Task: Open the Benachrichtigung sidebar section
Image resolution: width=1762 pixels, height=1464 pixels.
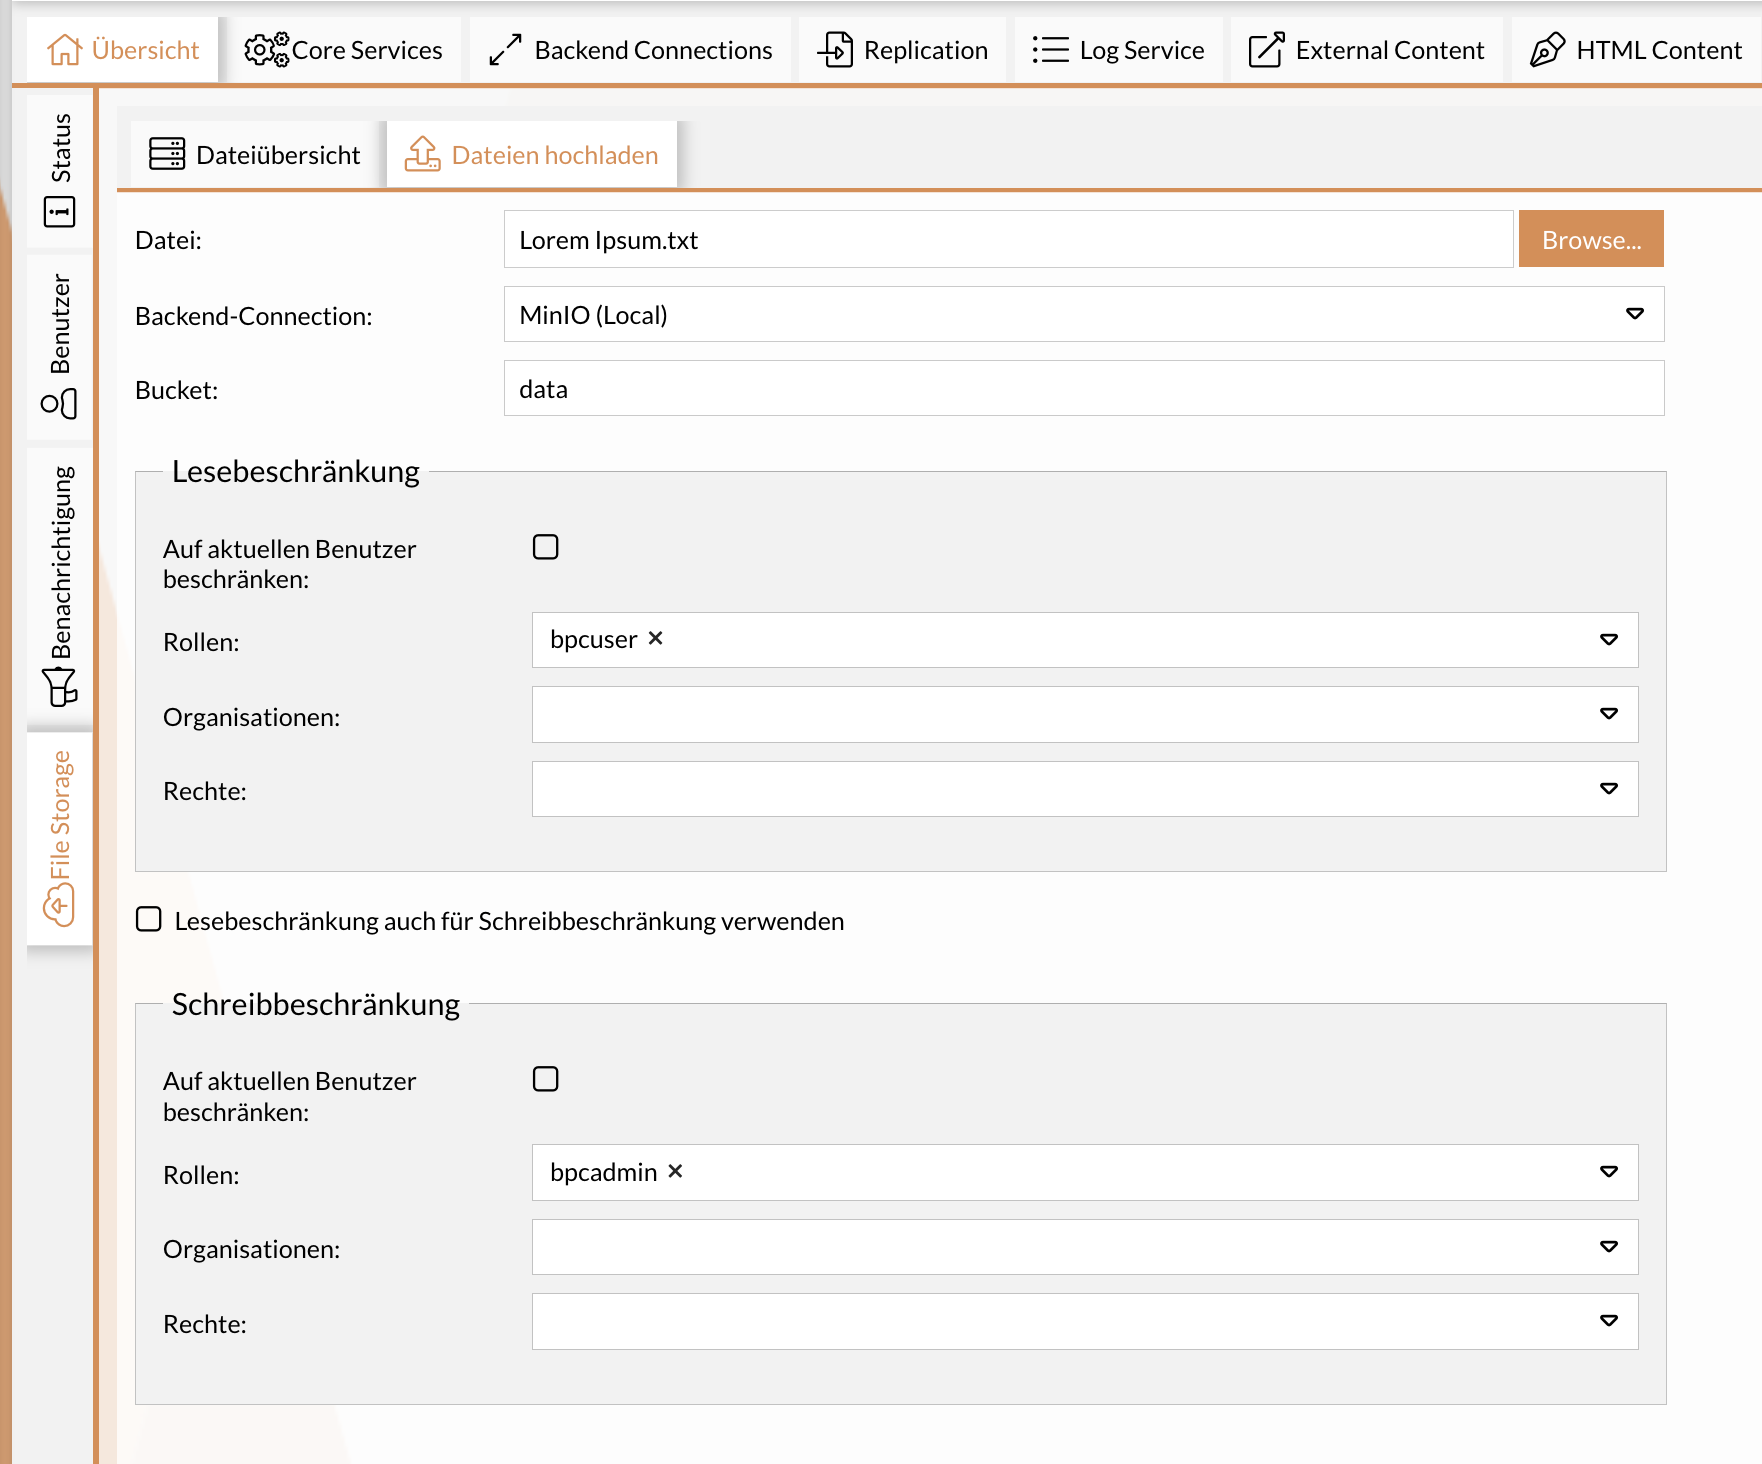Action: pos(60,585)
